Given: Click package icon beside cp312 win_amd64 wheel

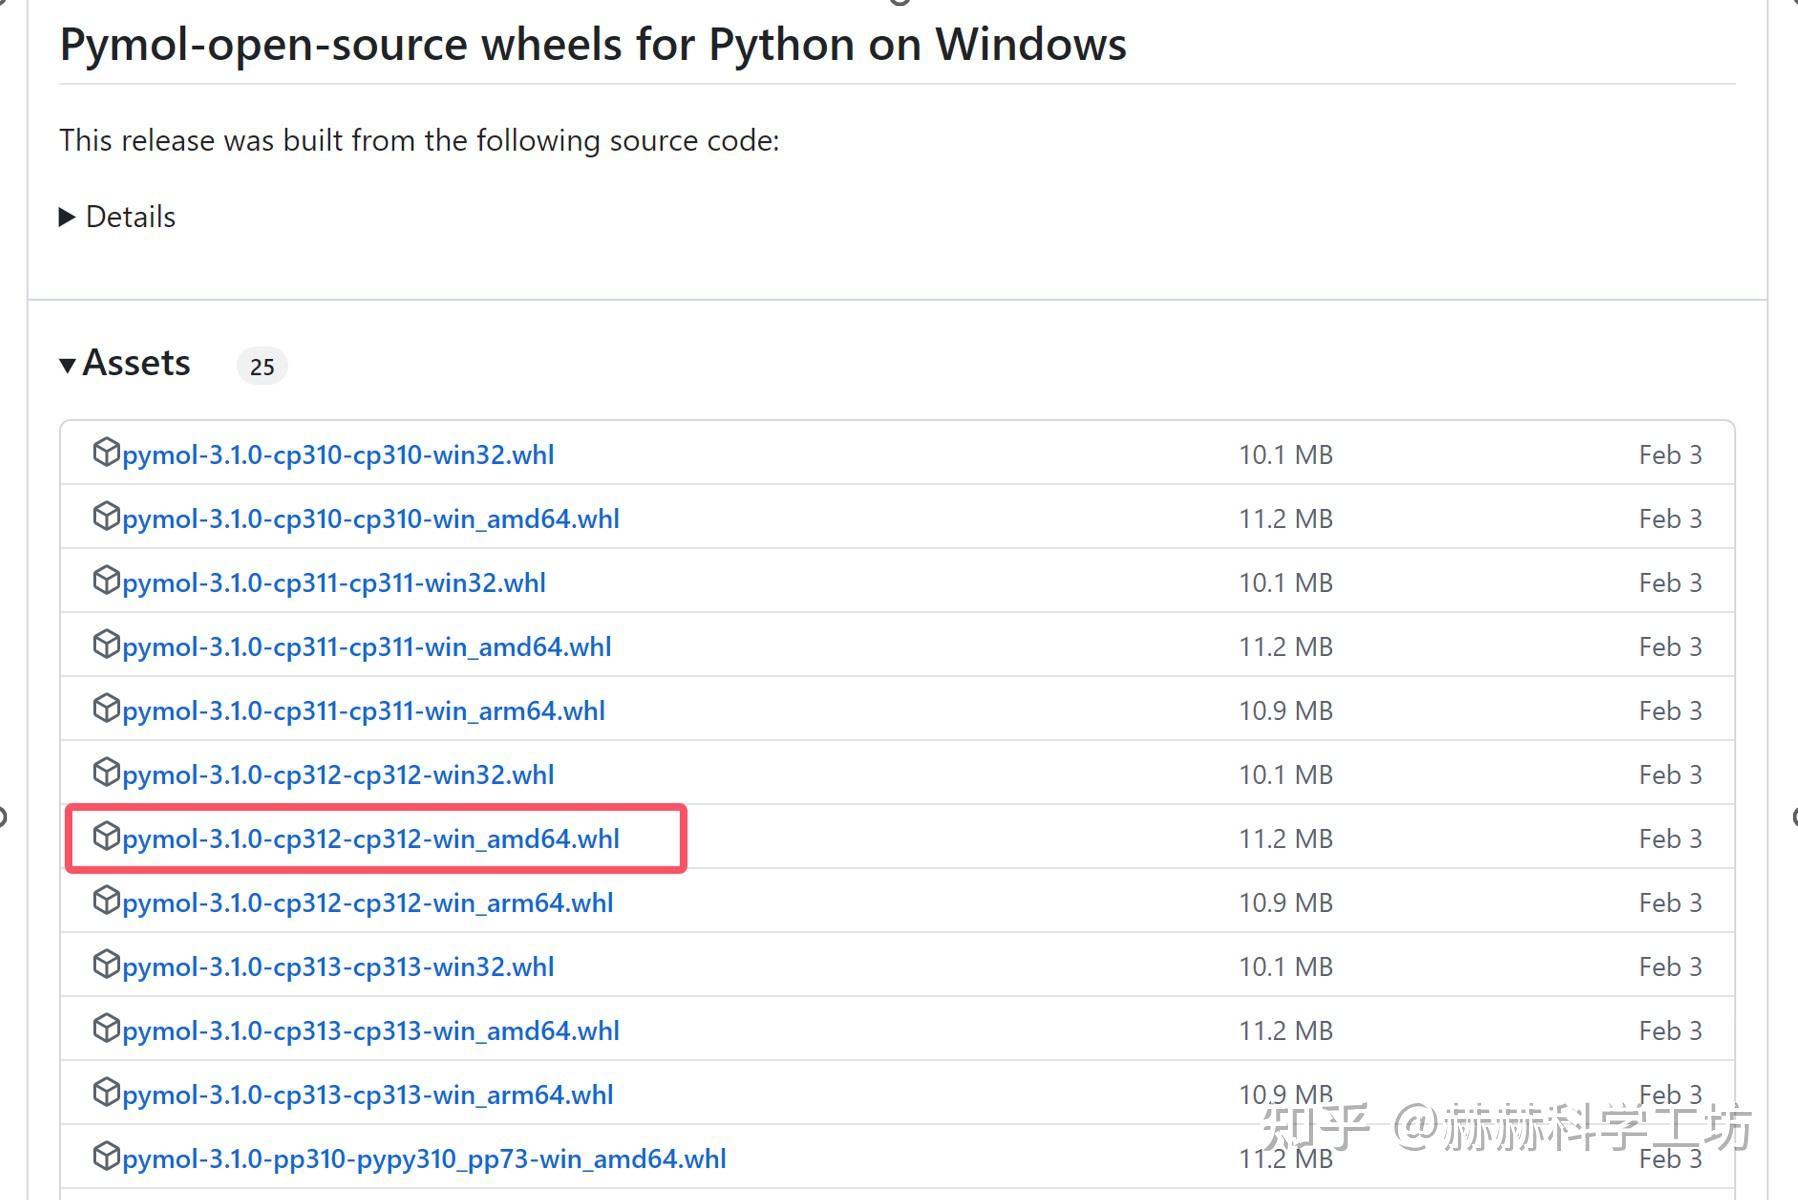Looking at the screenshot, I should pos(106,837).
